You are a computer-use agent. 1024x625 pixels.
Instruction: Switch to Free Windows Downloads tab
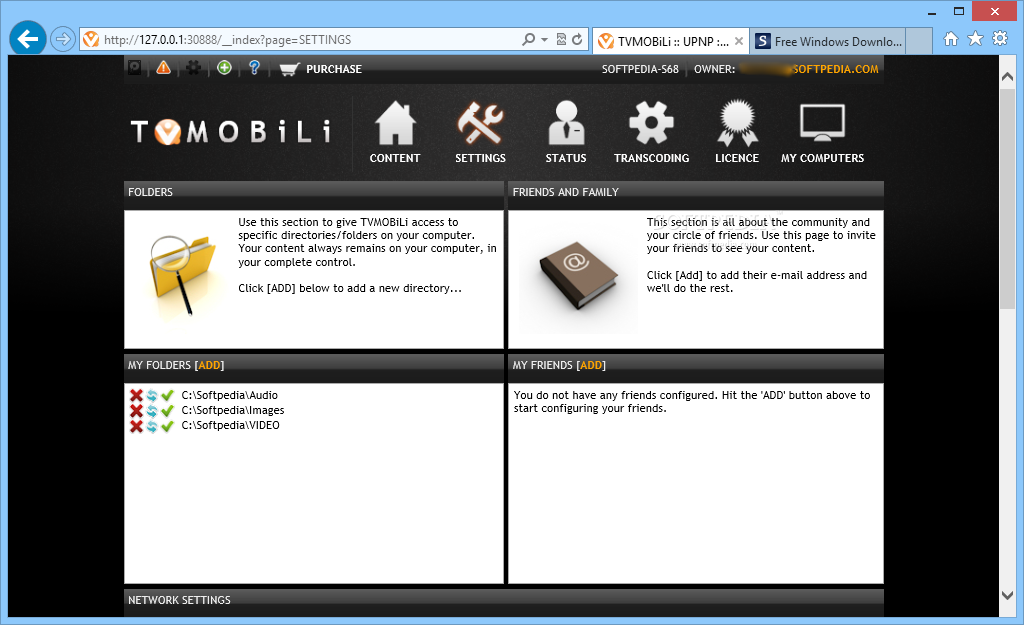[x=828, y=42]
